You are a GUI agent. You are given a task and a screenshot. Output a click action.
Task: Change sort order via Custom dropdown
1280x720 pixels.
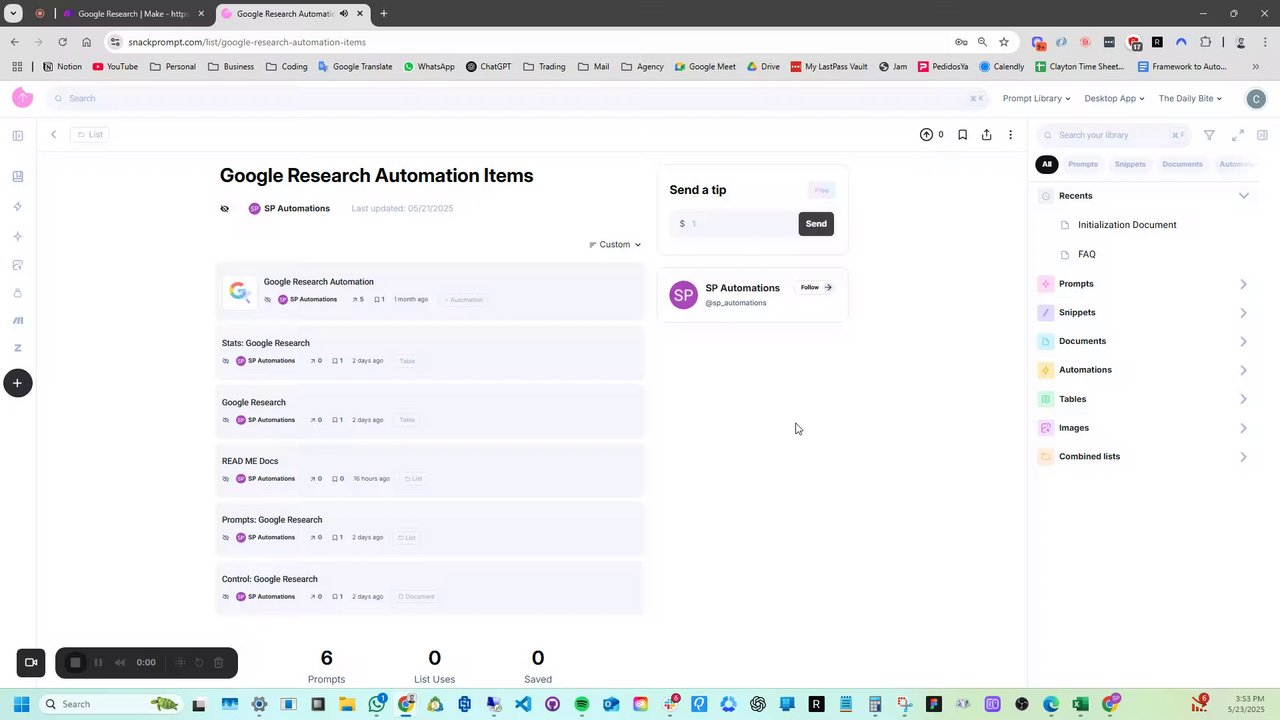pyautogui.click(x=615, y=245)
